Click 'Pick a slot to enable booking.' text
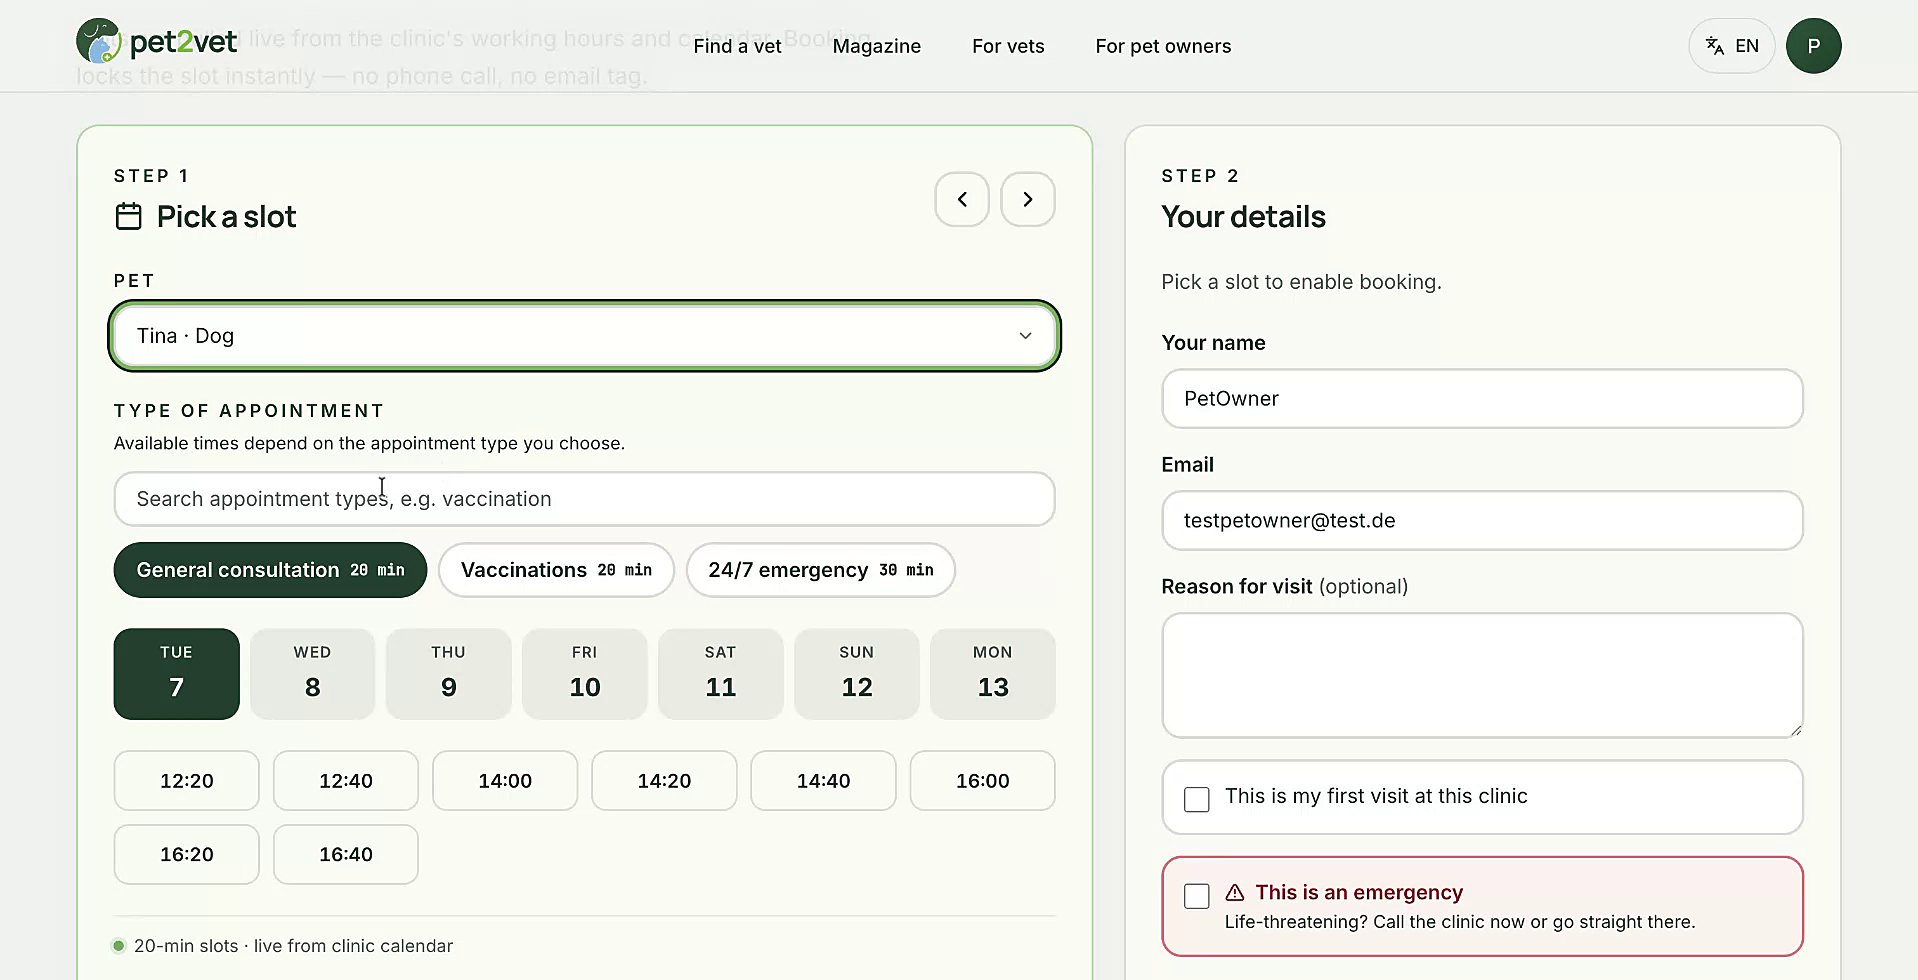This screenshot has height=980, width=1918. click(x=1301, y=282)
